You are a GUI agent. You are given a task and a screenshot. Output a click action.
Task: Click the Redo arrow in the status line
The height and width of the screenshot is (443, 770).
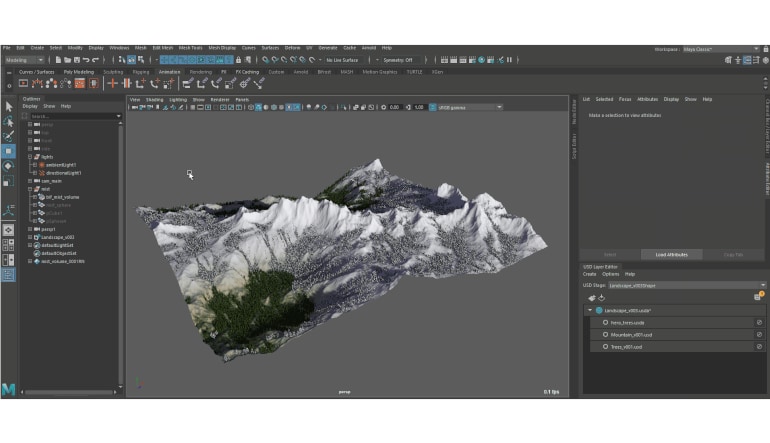click(96, 60)
